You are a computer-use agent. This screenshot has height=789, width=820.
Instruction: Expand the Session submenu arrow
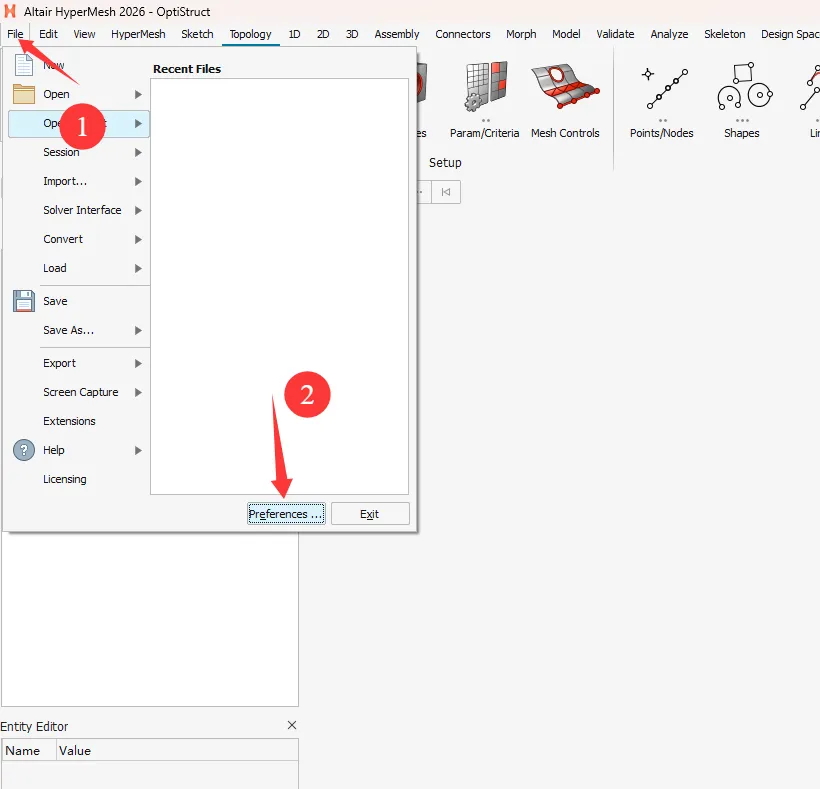(138, 152)
